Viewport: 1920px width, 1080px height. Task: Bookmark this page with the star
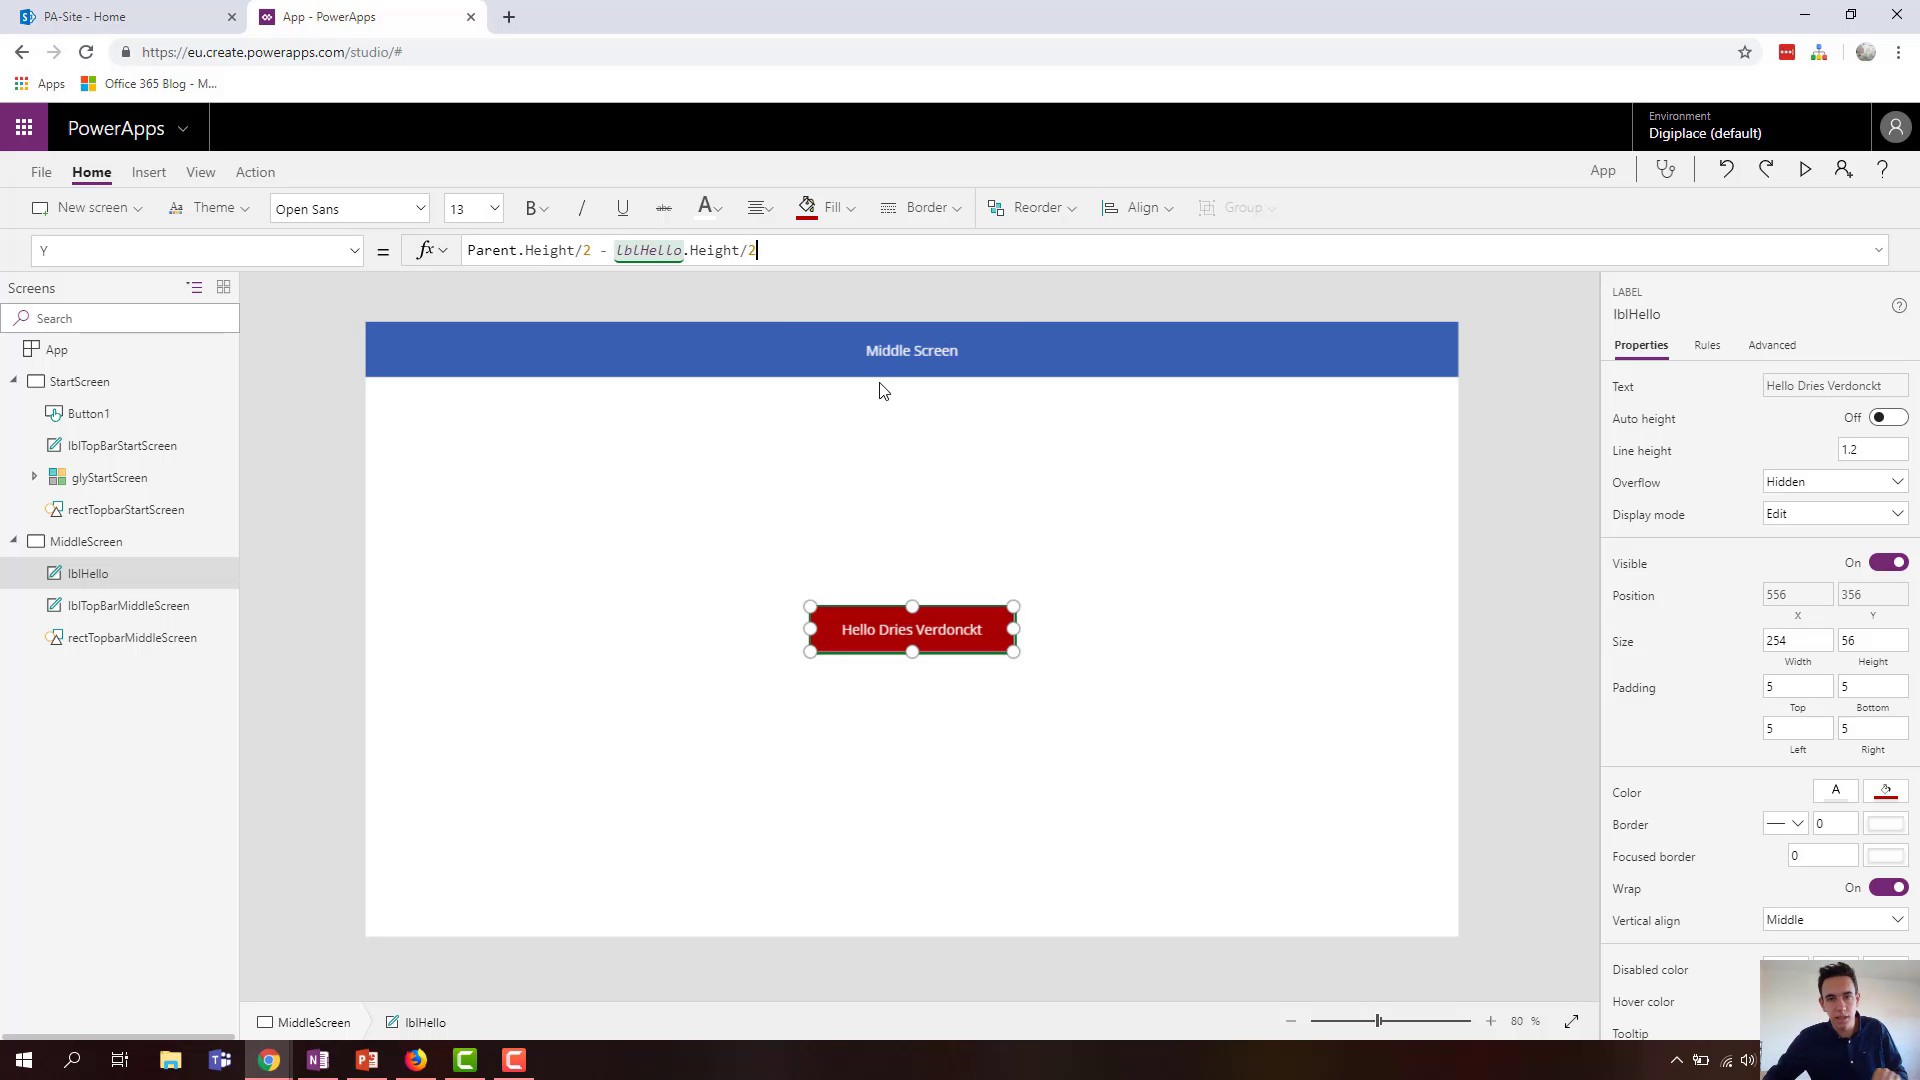coord(1745,52)
